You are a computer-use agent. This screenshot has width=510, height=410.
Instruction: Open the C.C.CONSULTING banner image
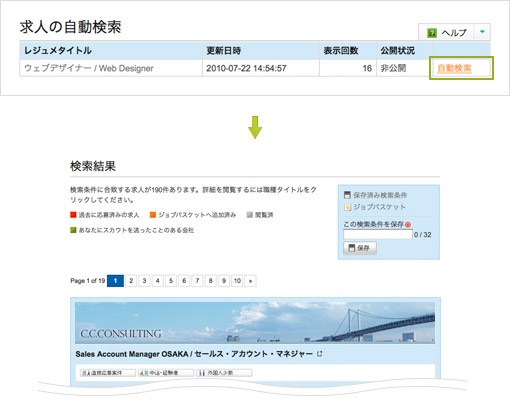pyautogui.click(x=255, y=323)
